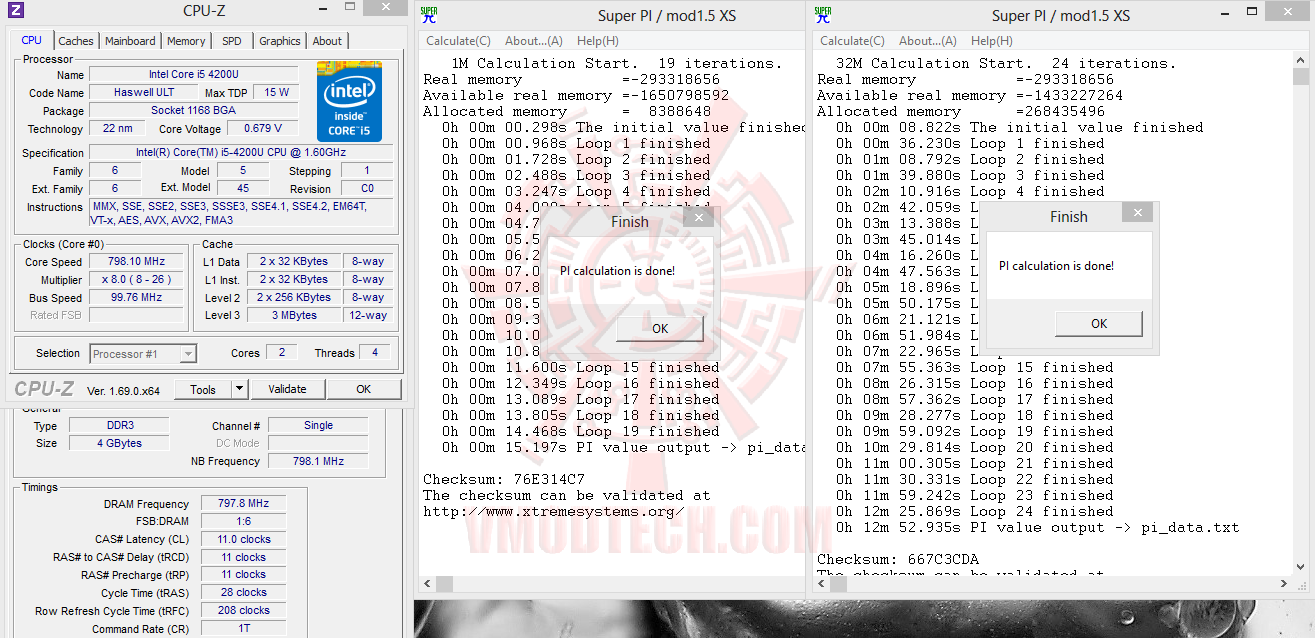1315x638 pixels.
Task: Click the Level 3 cache value 3 MBytes
Action: coord(293,316)
